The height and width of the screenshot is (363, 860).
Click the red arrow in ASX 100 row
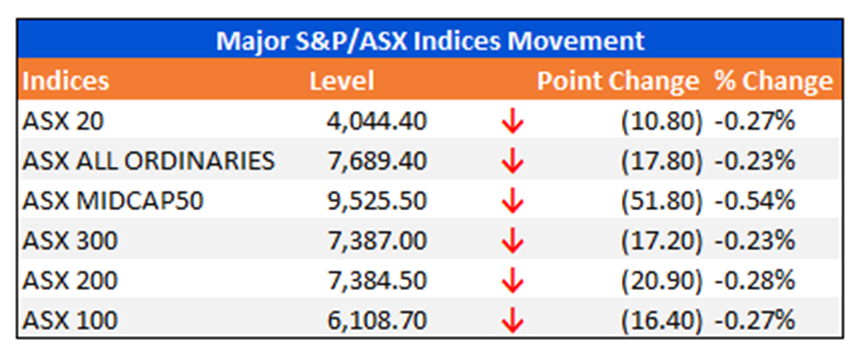click(512, 321)
